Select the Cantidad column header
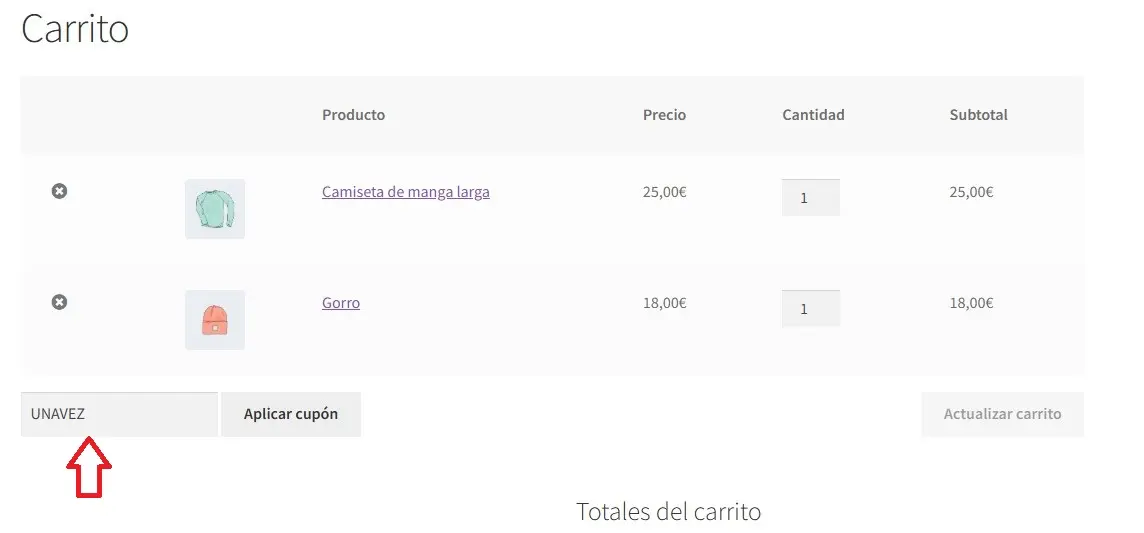This screenshot has width=1144, height=533. pos(813,115)
